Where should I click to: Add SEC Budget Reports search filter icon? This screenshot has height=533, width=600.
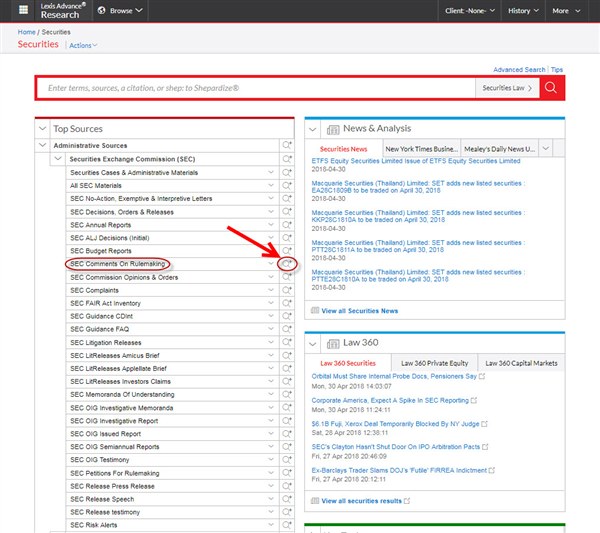(287, 251)
